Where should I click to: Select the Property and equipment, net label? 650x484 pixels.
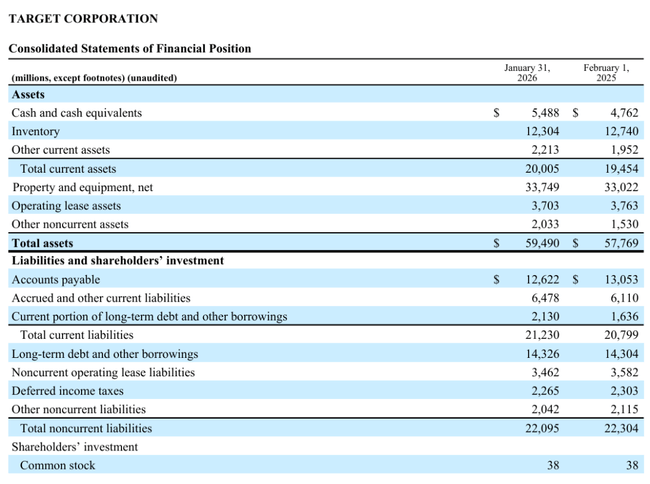point(82,187)
